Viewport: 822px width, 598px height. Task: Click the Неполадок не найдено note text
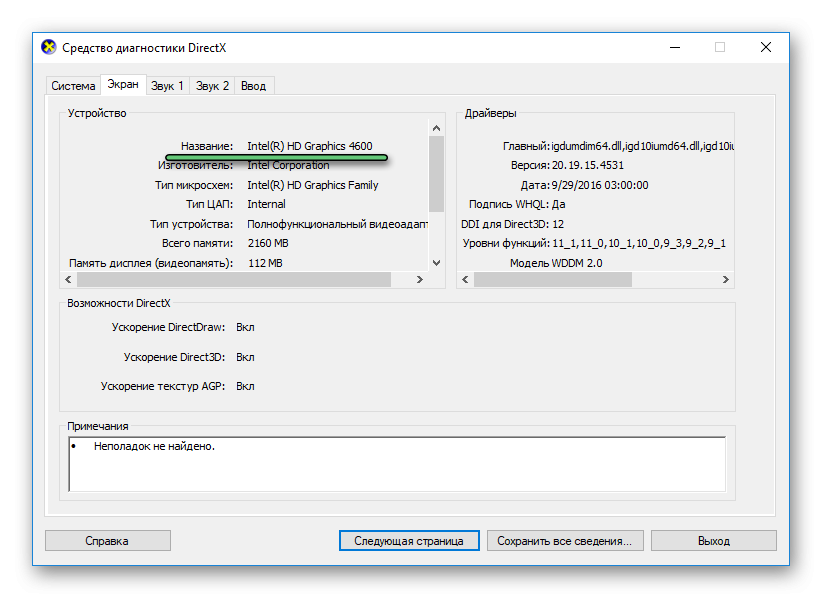pyautogui.click(x=154, y=446)
